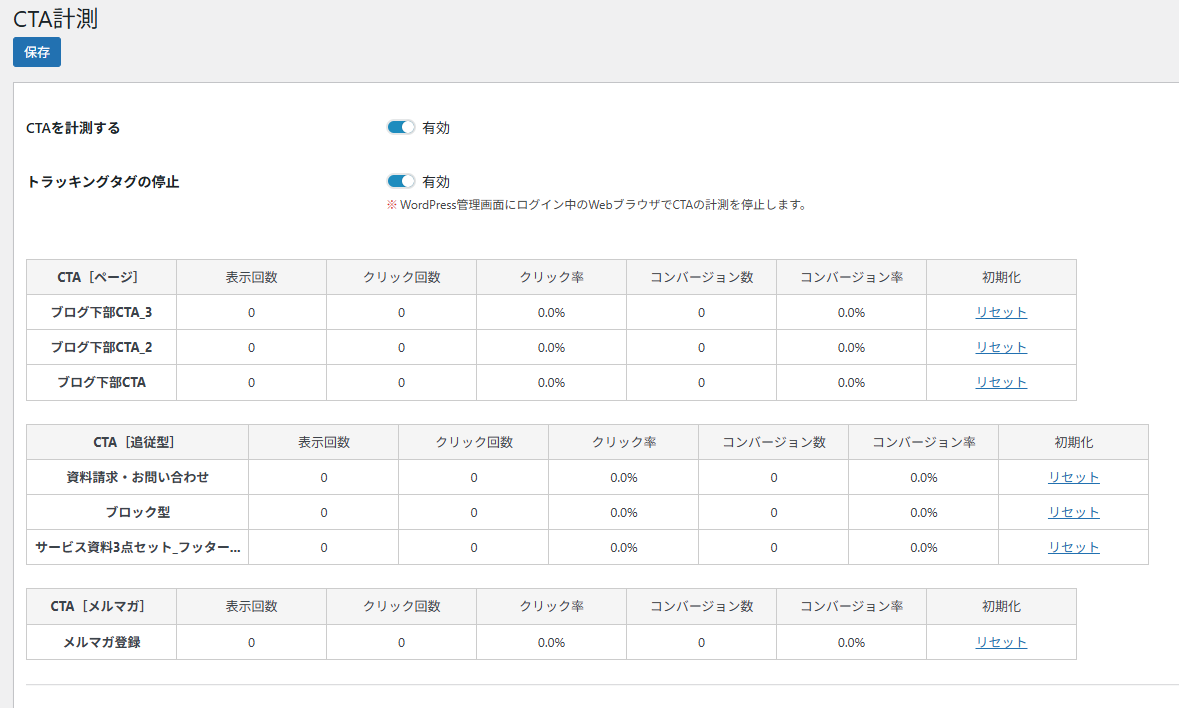Disable the CTAを計測する toggle

(x=400, y=127)
